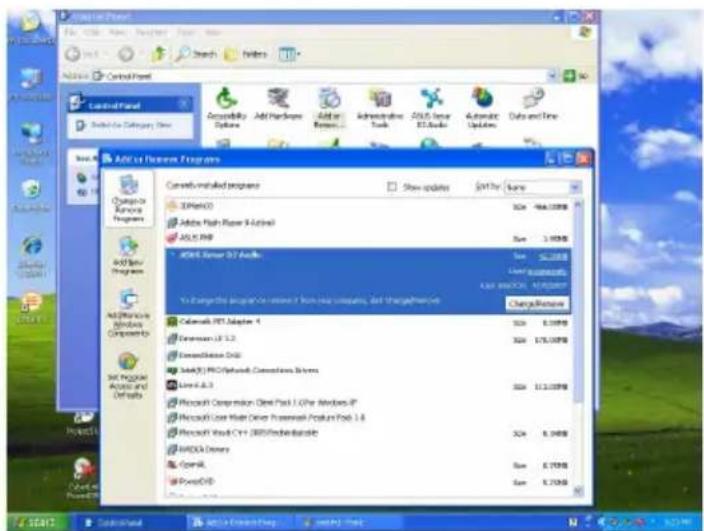The width and height of the screenshot is (704, 531).
Task: Select the My Documents desktop icon
Action: click(31, 28)
